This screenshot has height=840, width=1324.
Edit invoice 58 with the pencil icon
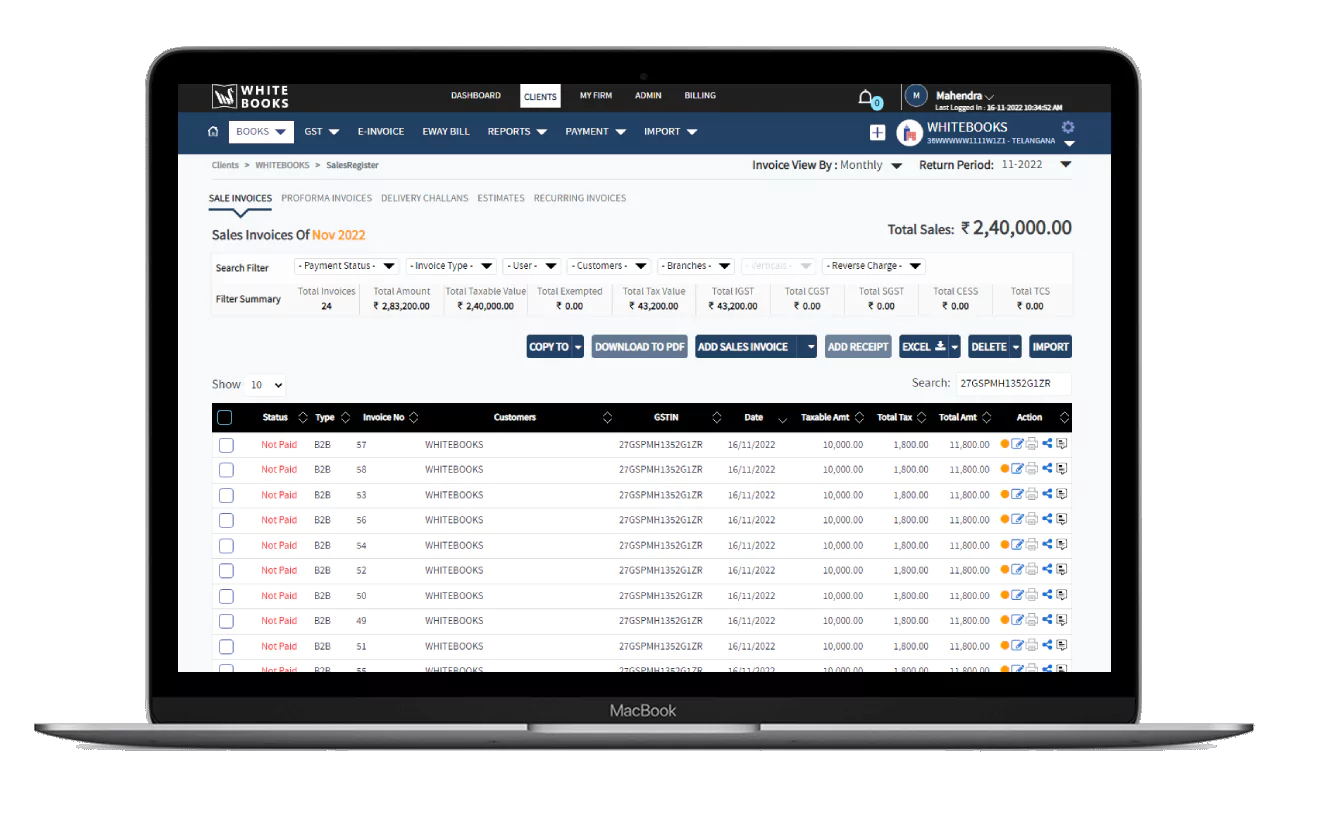pyautogui.click(x=1018, y=469)
